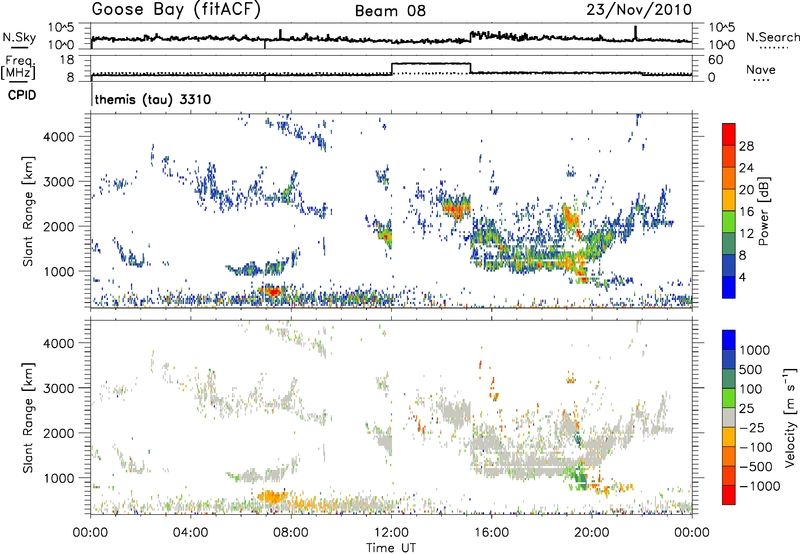800x554 pixels.
Task: Click the 1000 km tick in the velocity panel
Action: [x=58, y=478]
